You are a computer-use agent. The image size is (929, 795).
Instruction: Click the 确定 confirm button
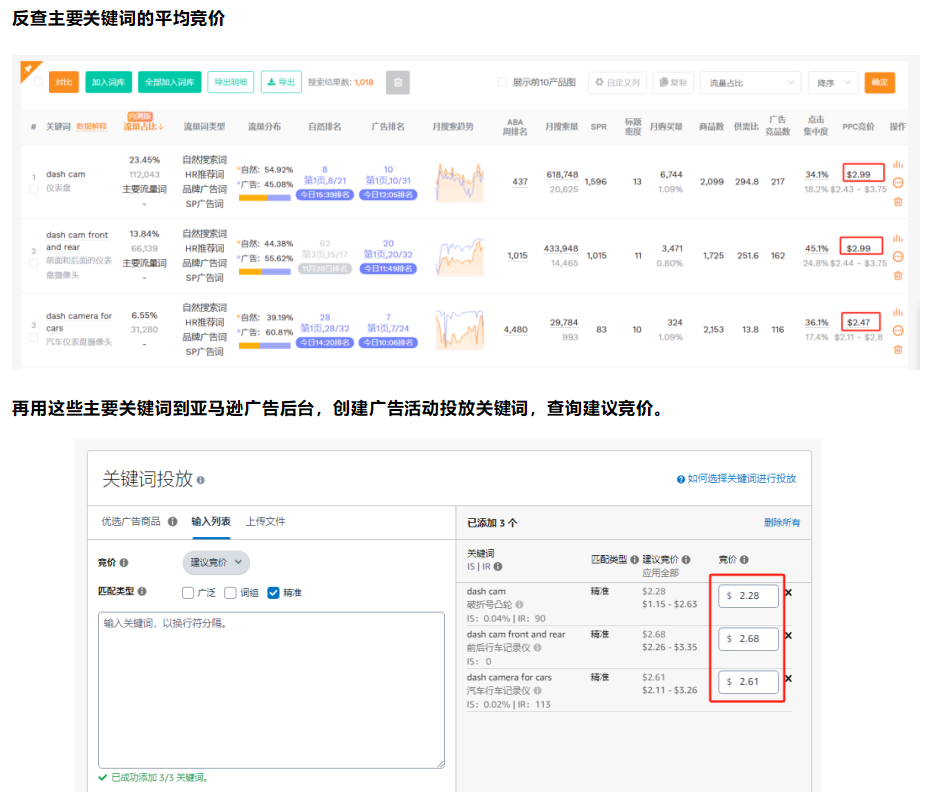tap(879, 82)
